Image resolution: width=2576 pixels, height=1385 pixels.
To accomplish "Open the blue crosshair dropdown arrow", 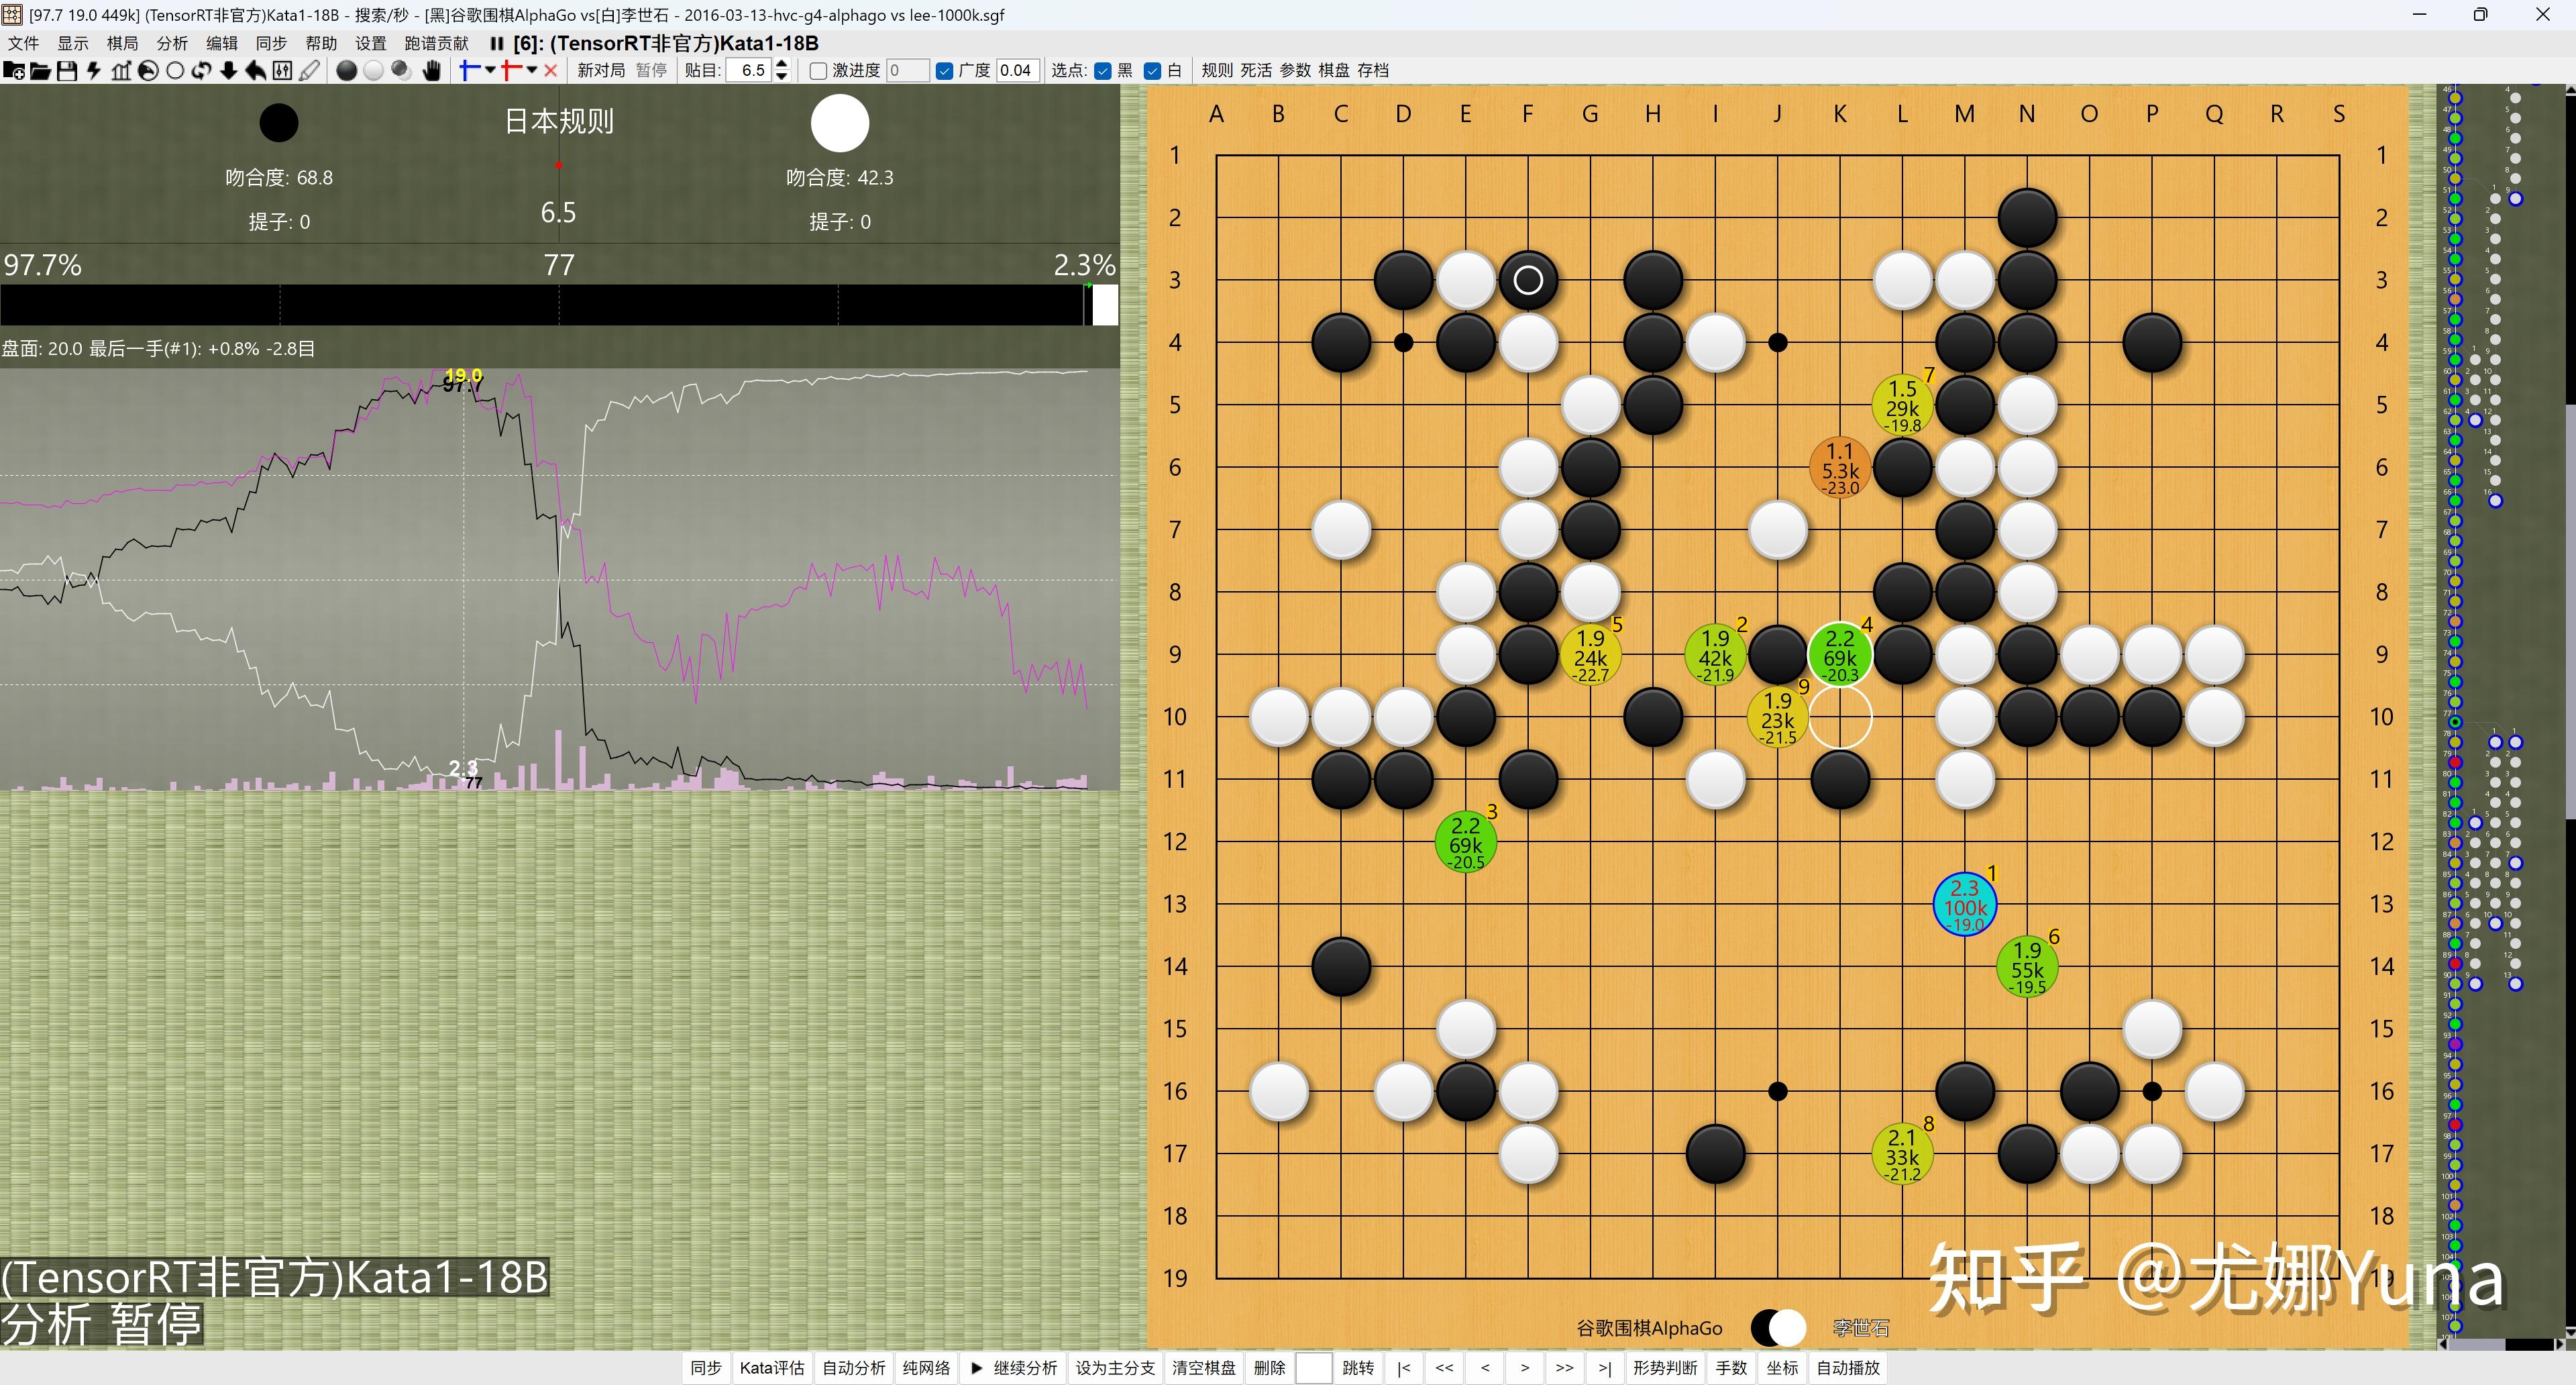I will click(x=490, y=70).
